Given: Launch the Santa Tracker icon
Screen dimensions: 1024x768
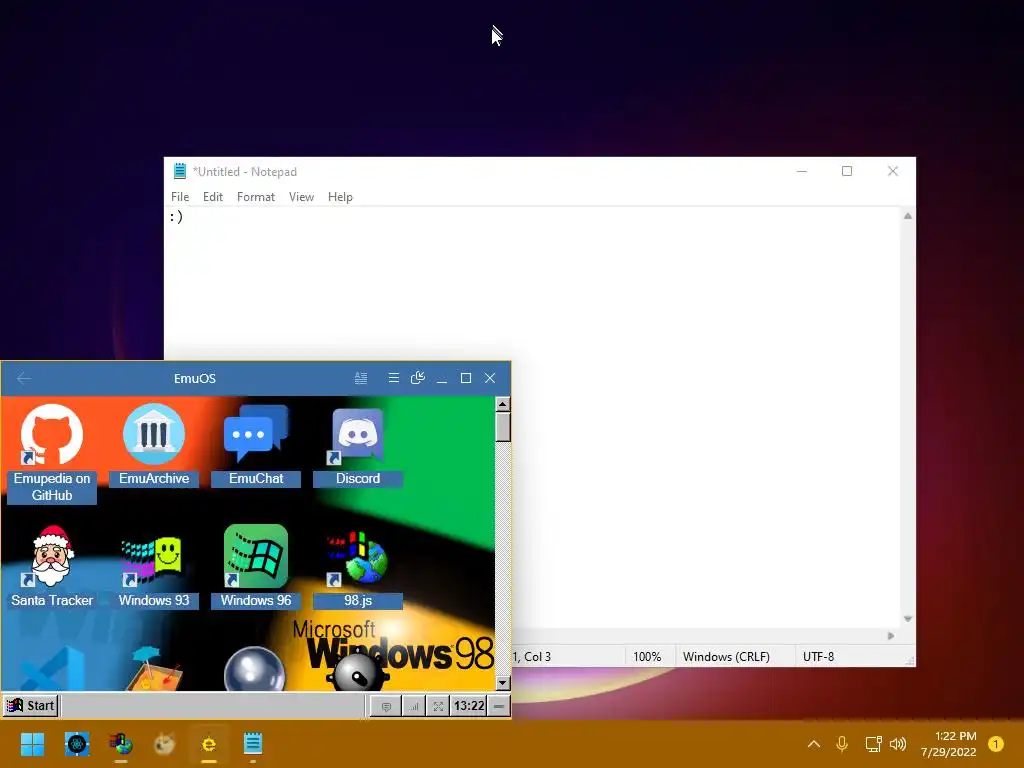Looking at the screenshot, I should pos(52,567).
